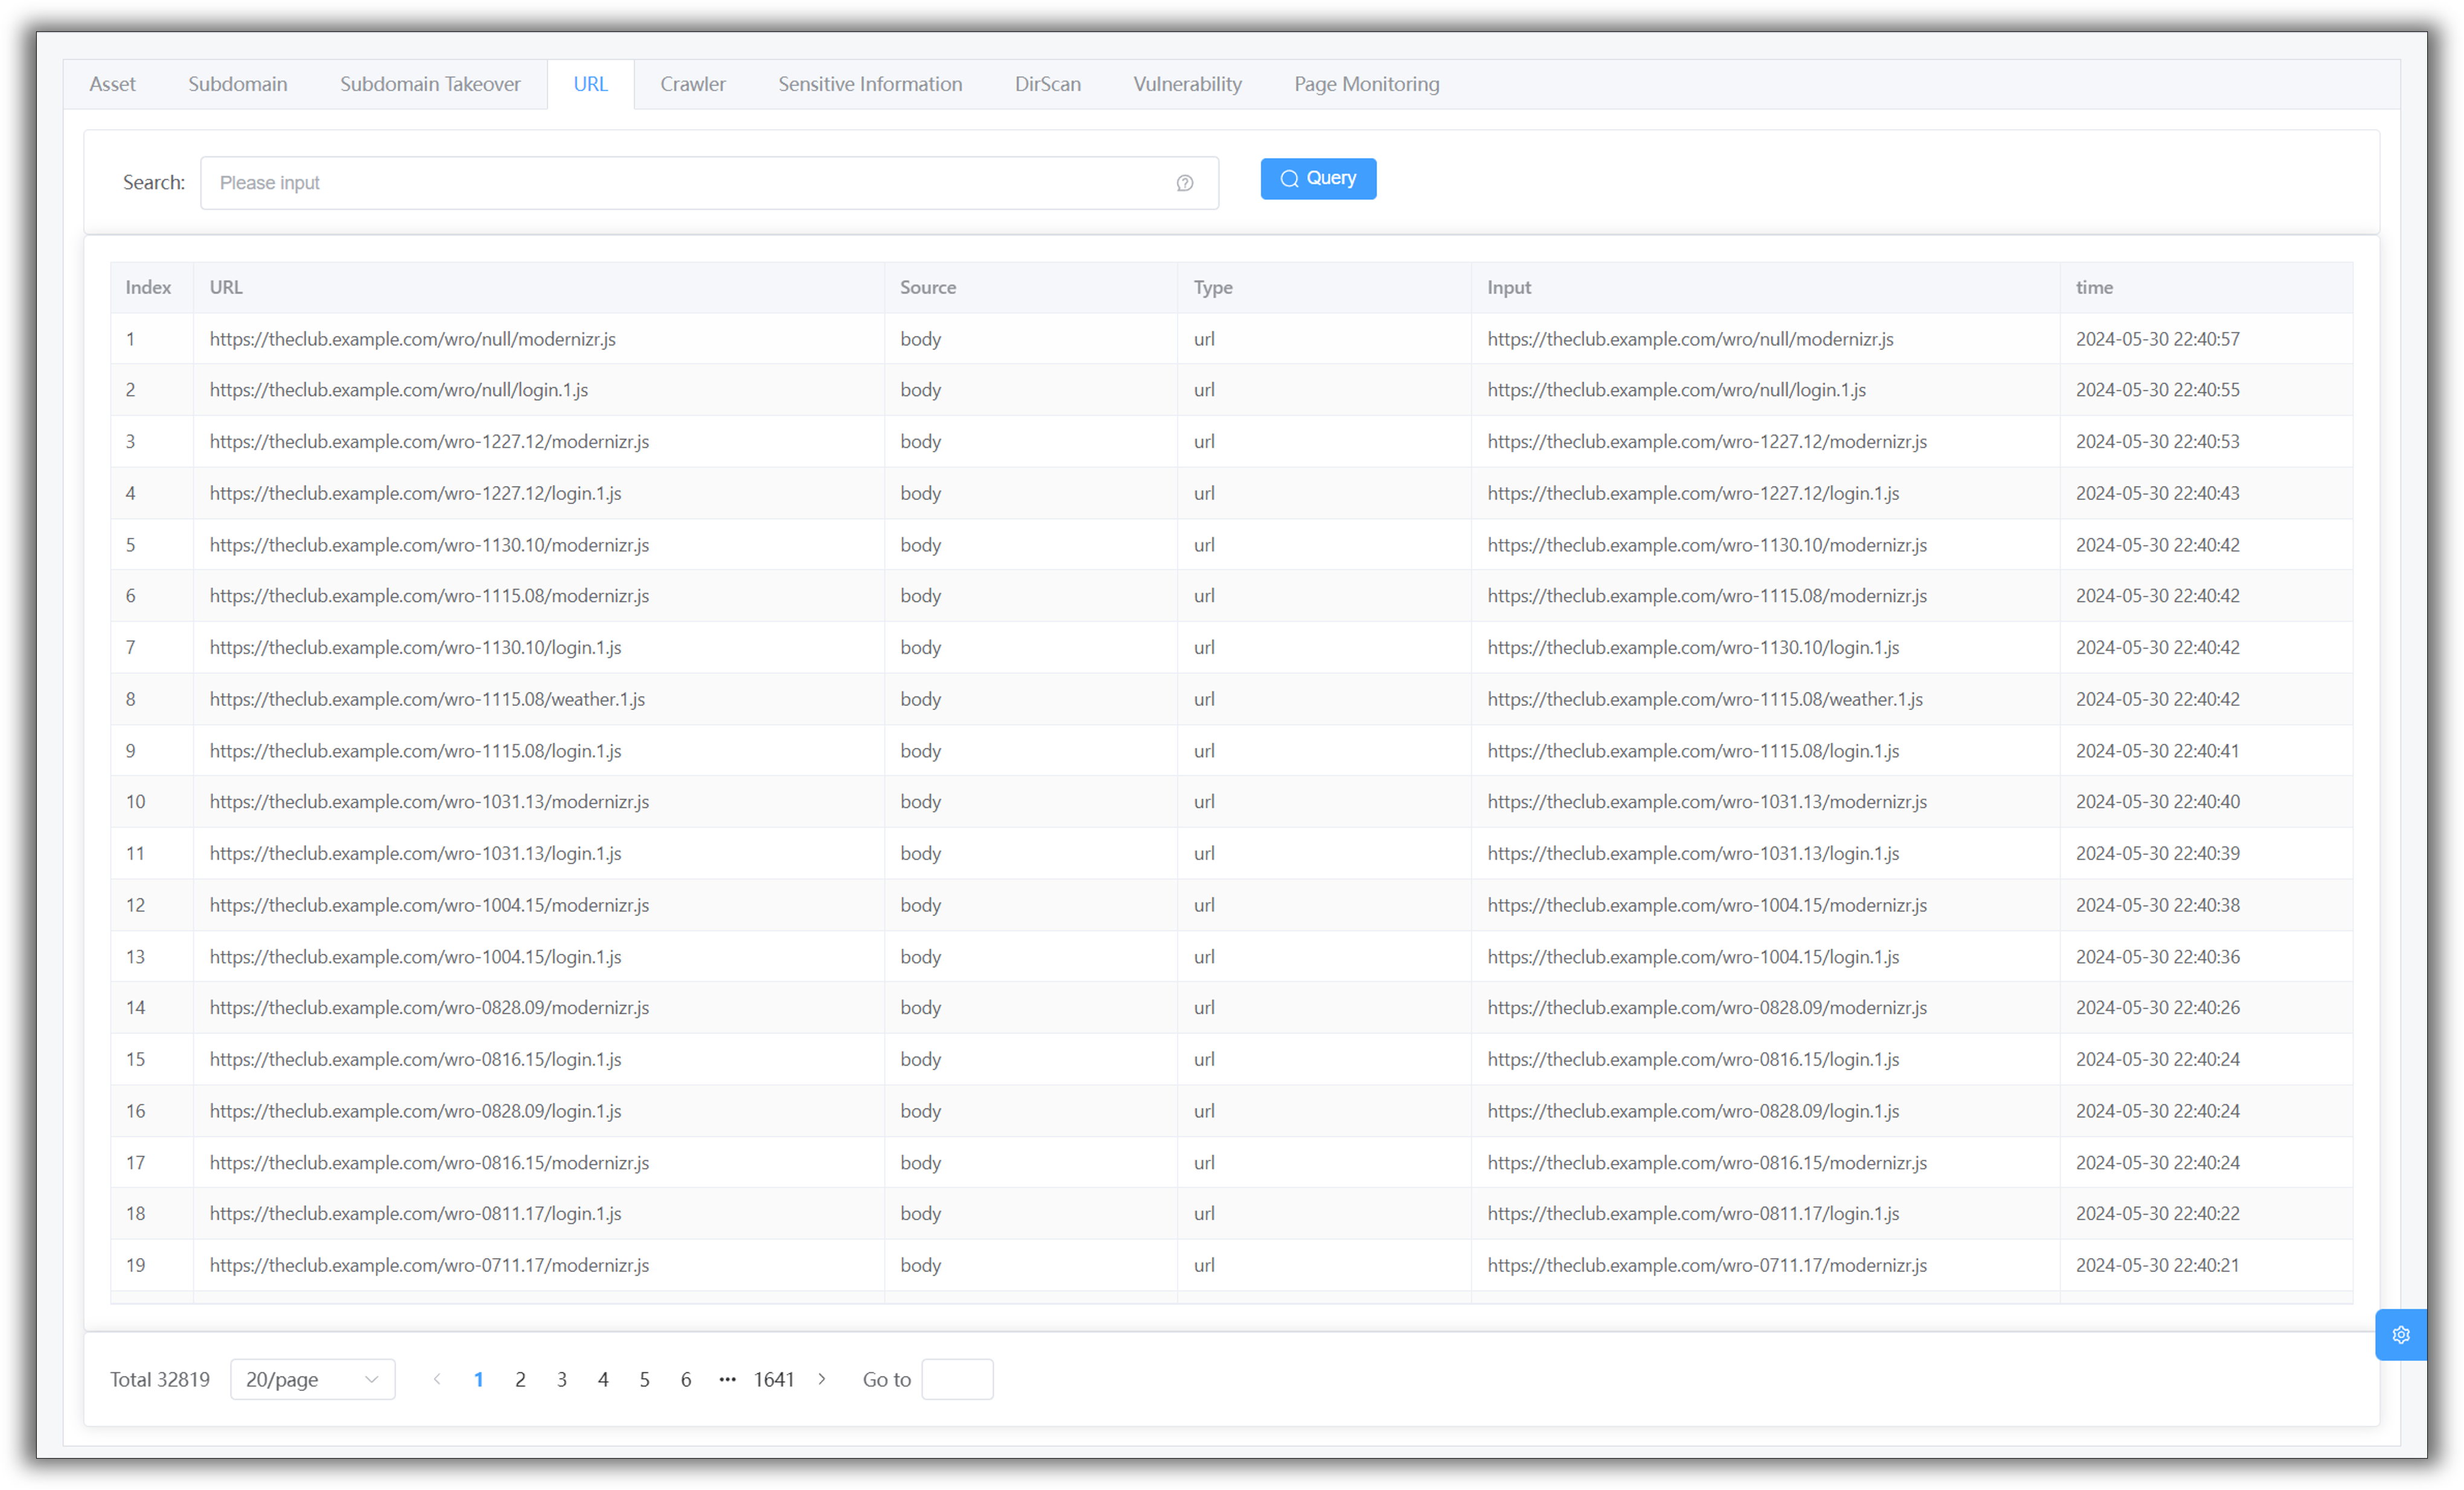This screenshot has height=1490, width=2464.
Task: Switch to the Page Monitoring tab
Action: 1366,84
